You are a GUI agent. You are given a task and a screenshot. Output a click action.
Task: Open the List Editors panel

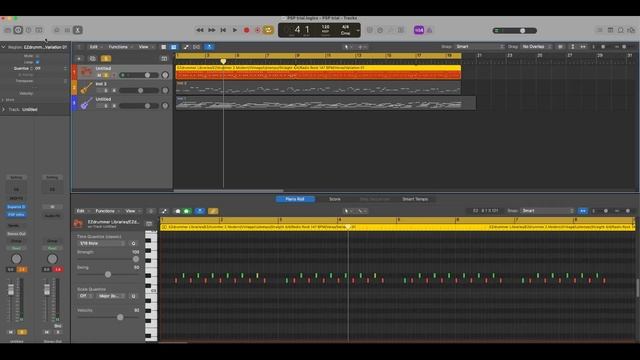(600, 30)
